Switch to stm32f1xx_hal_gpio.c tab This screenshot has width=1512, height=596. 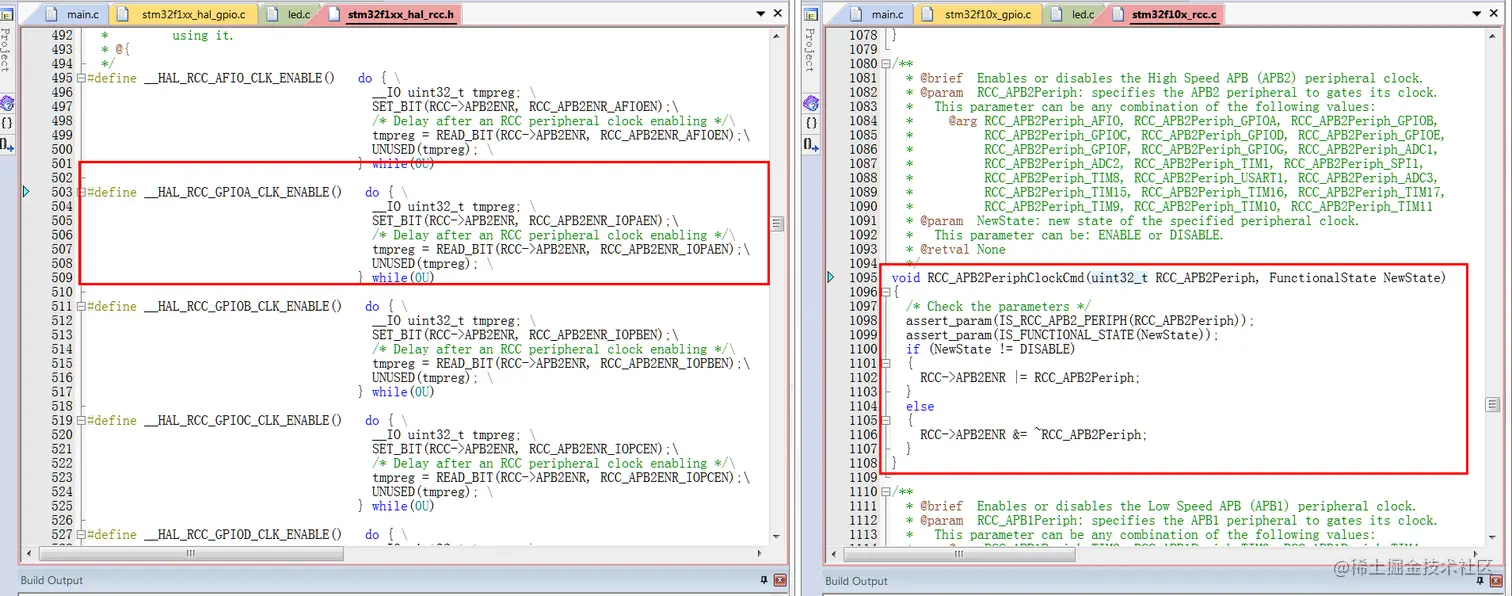pos(185,14)
